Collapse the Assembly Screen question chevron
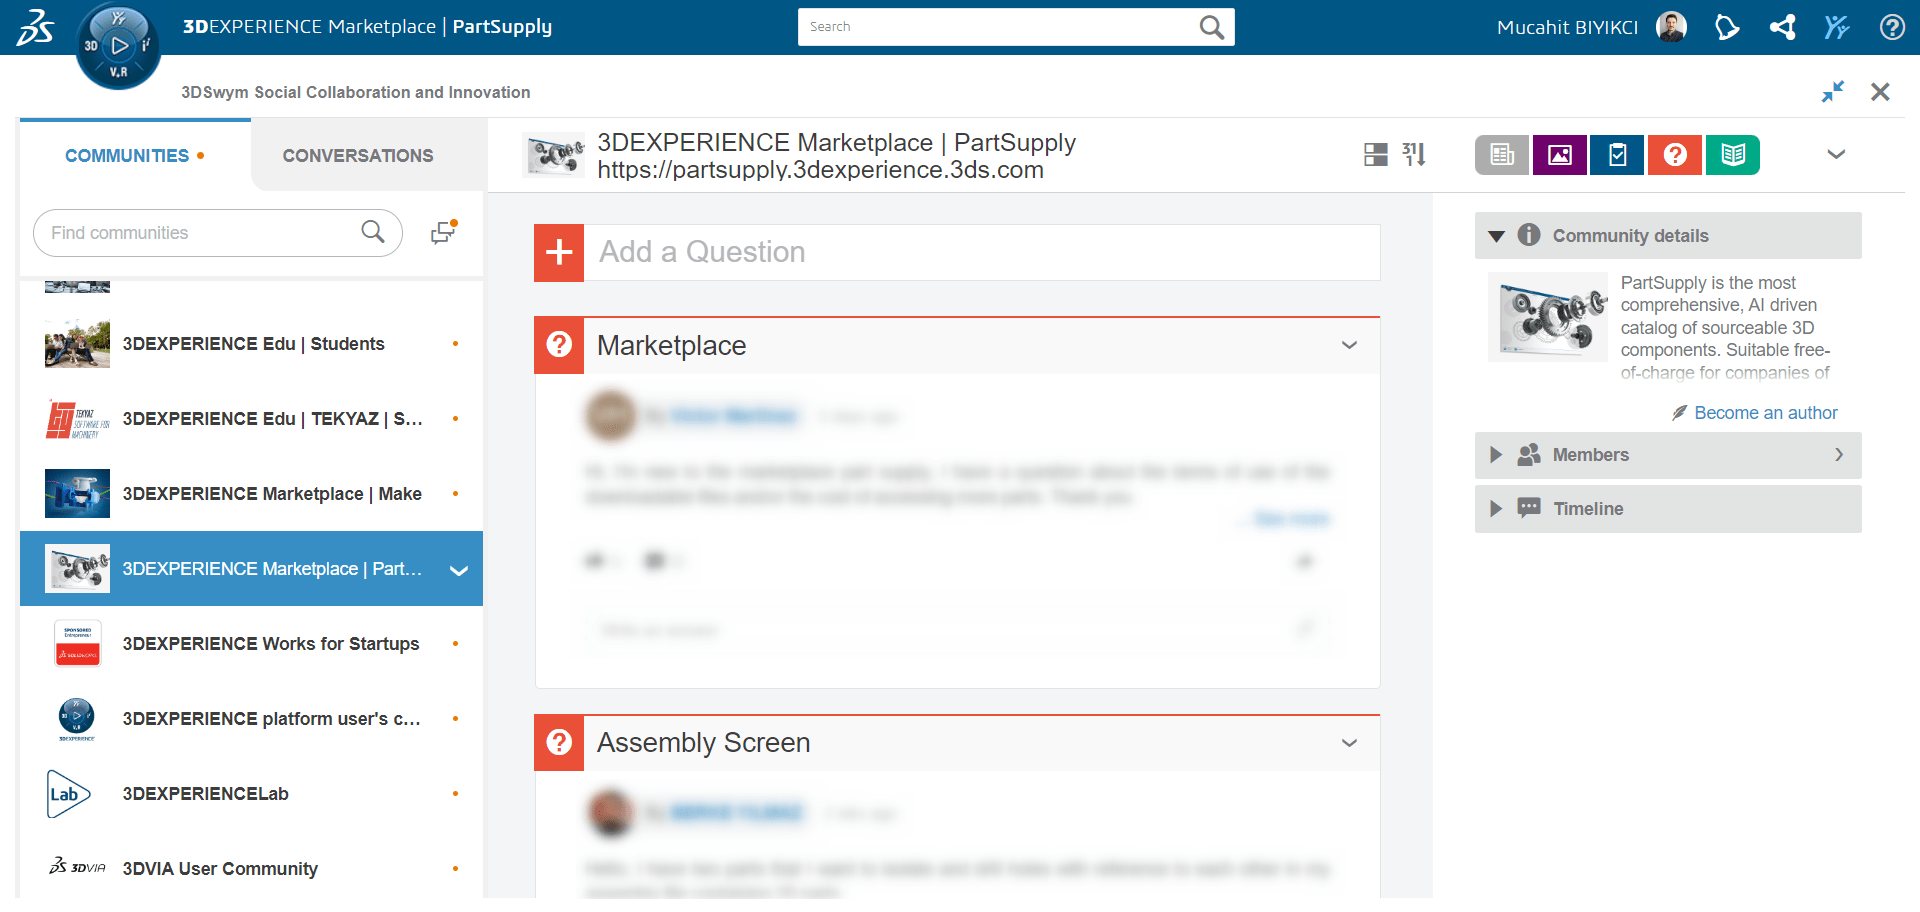 coord(1349,743)
